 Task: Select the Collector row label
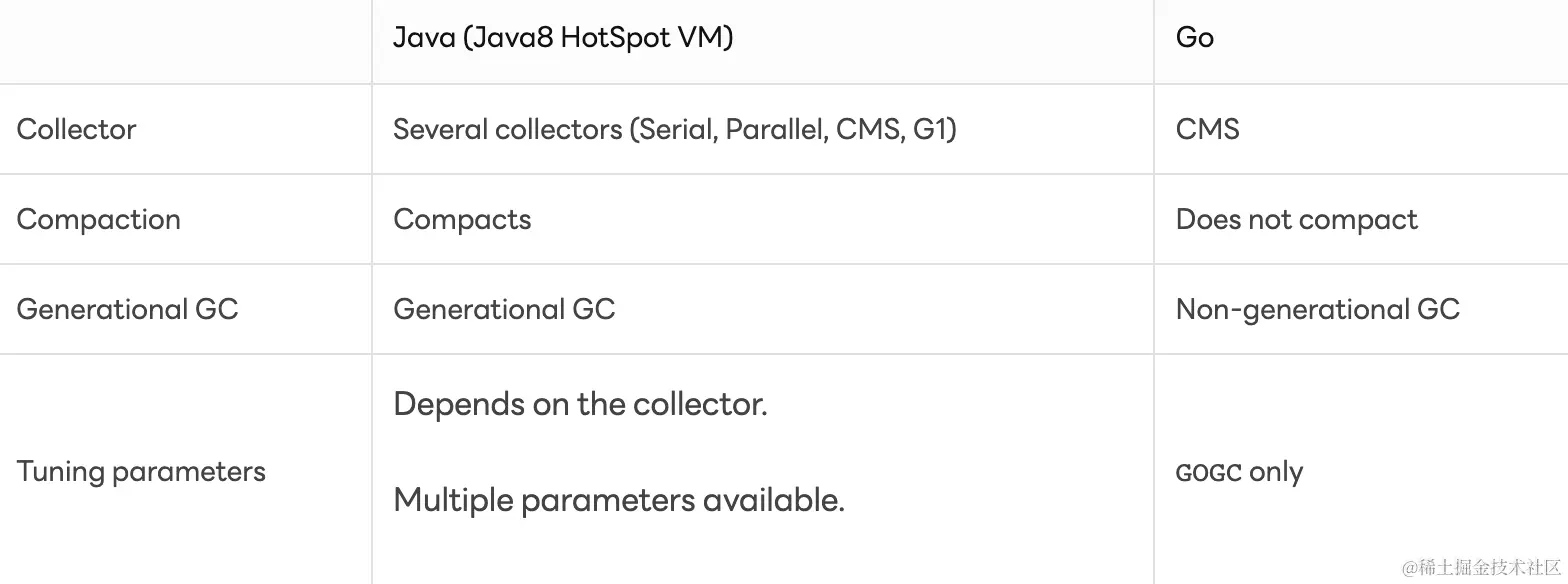pos(76,129)
